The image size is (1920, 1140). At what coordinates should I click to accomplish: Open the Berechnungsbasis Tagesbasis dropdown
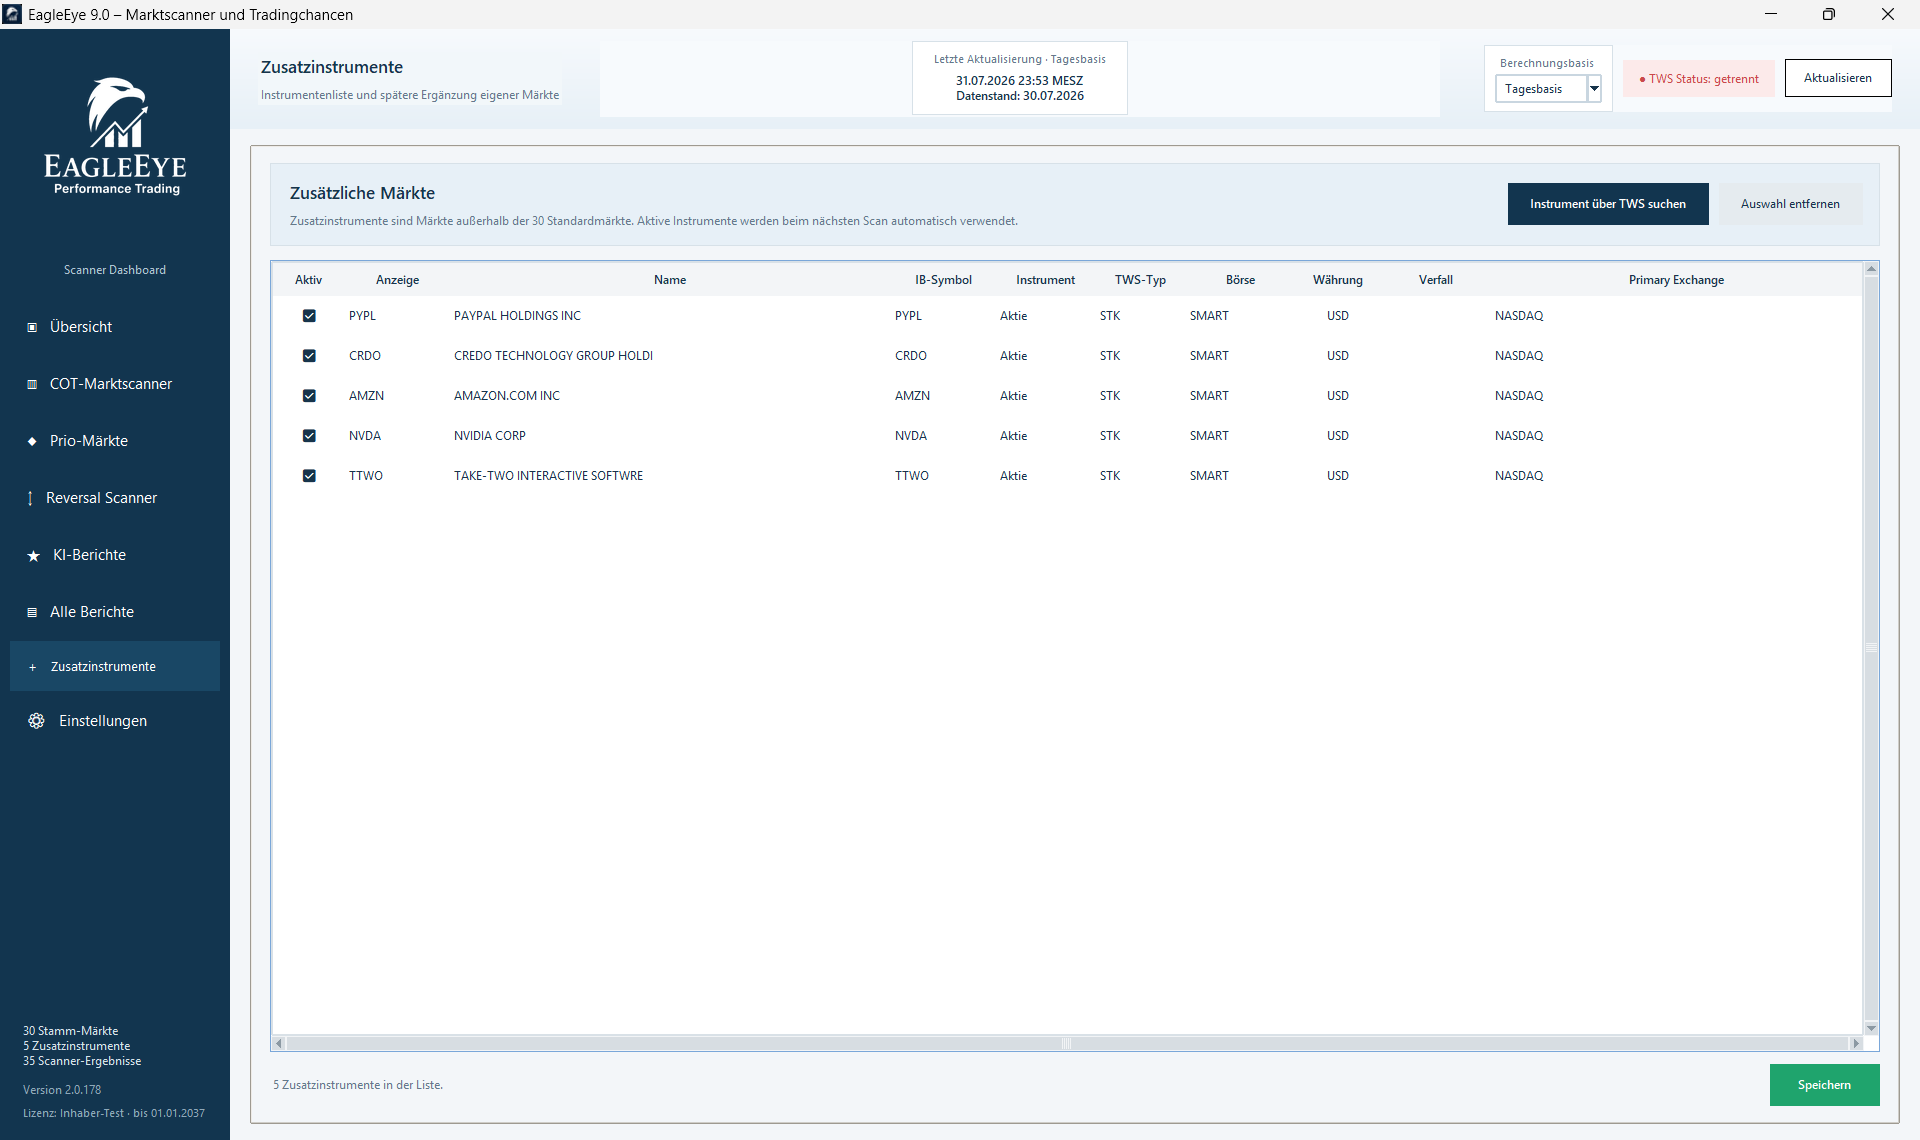click(x=1548, y=89)
